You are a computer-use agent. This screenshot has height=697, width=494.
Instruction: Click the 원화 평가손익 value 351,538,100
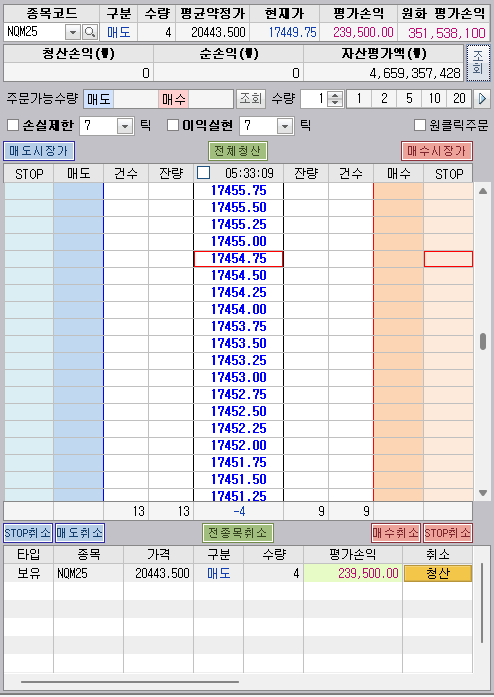coord(447,32)
